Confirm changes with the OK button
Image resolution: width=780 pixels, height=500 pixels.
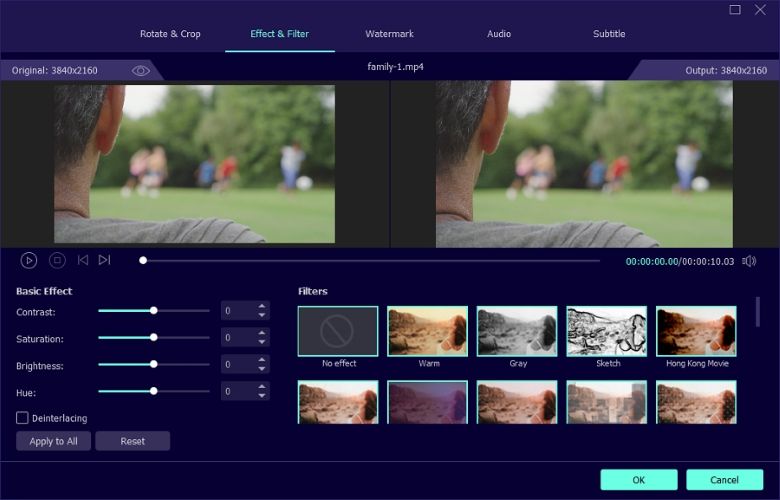639,480
